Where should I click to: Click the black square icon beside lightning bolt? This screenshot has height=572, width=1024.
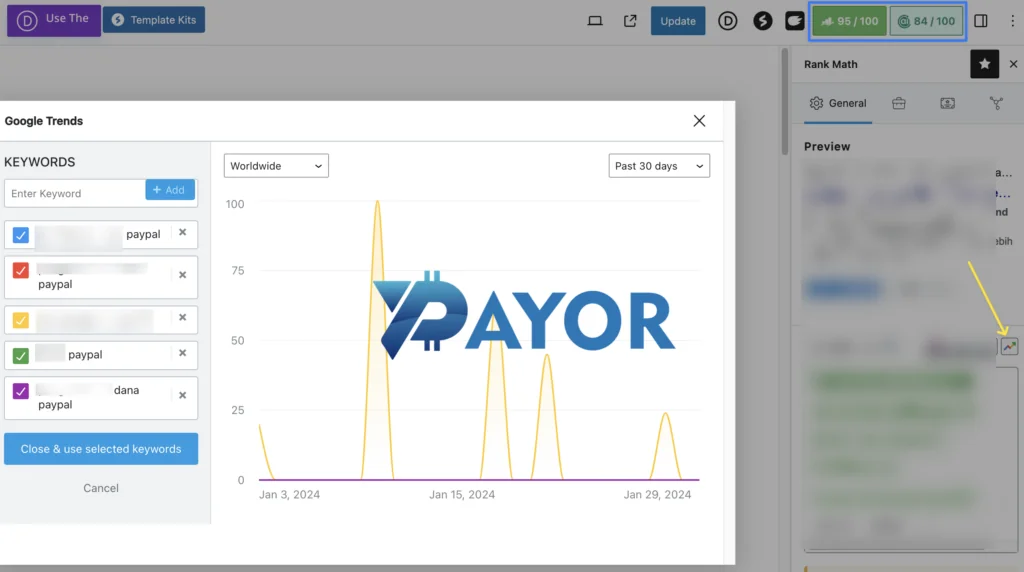click(794, 21)
